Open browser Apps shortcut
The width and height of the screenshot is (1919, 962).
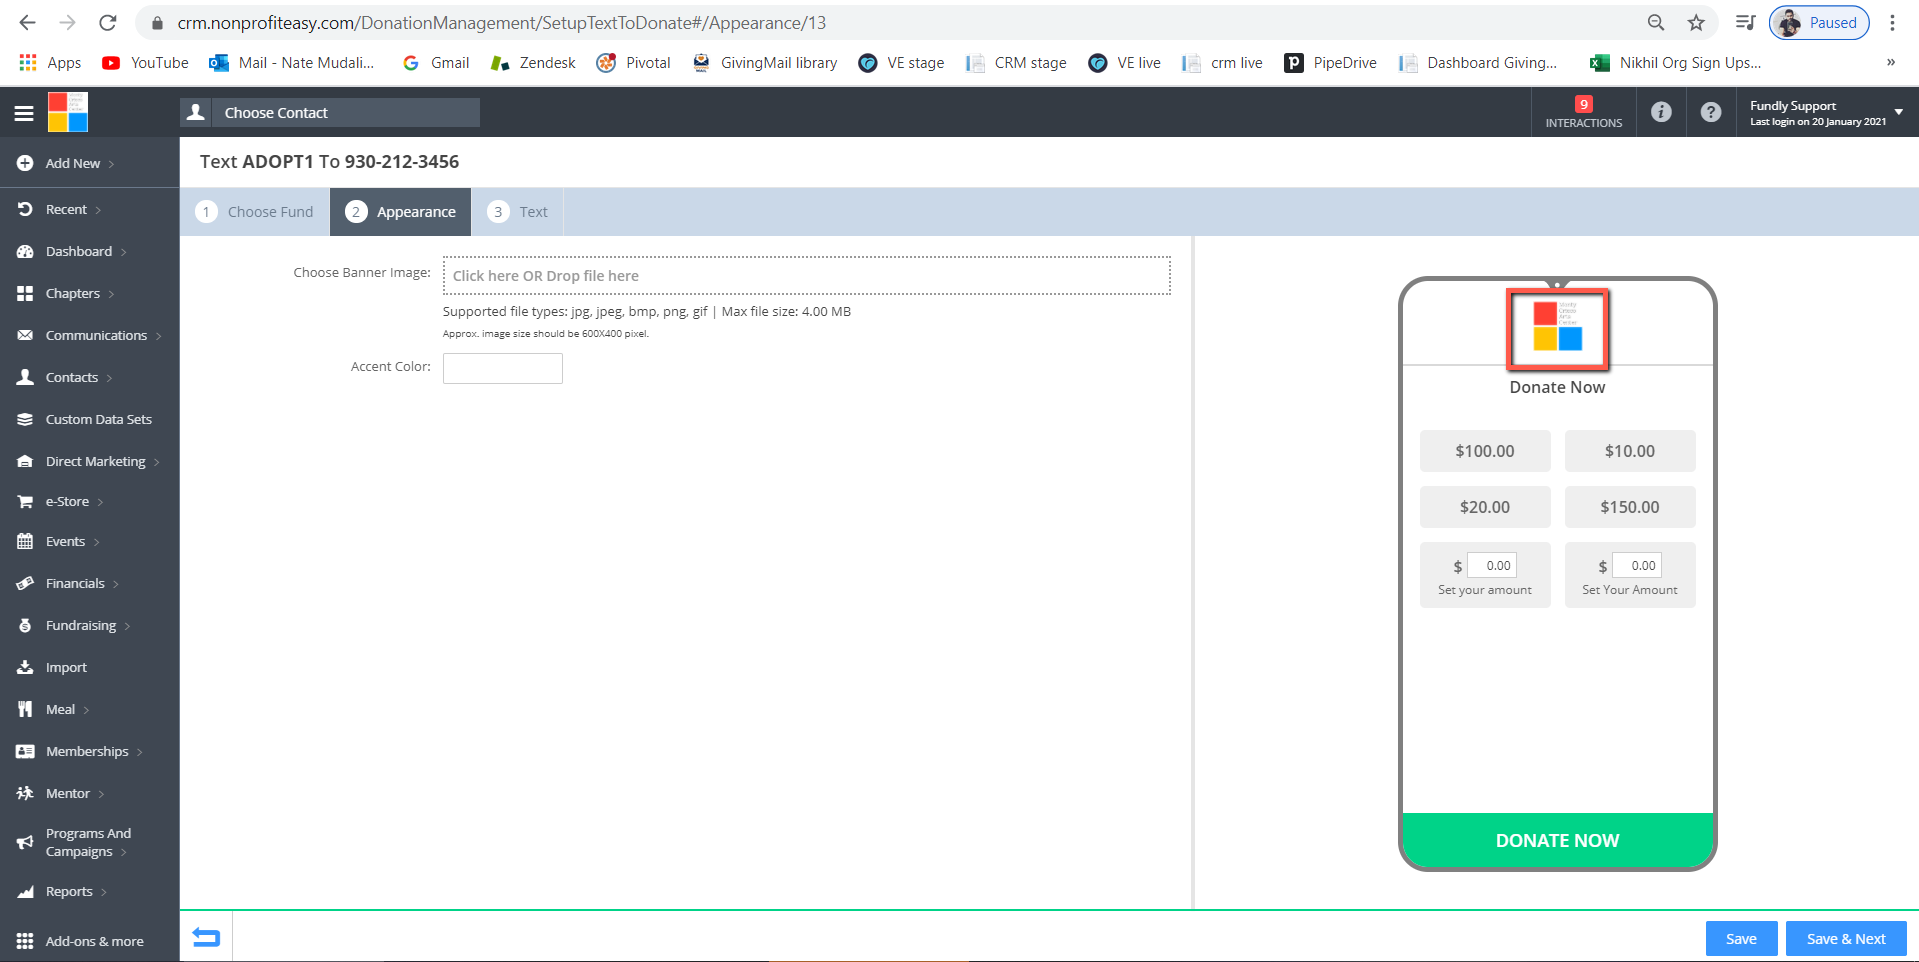tap(50, 62)
